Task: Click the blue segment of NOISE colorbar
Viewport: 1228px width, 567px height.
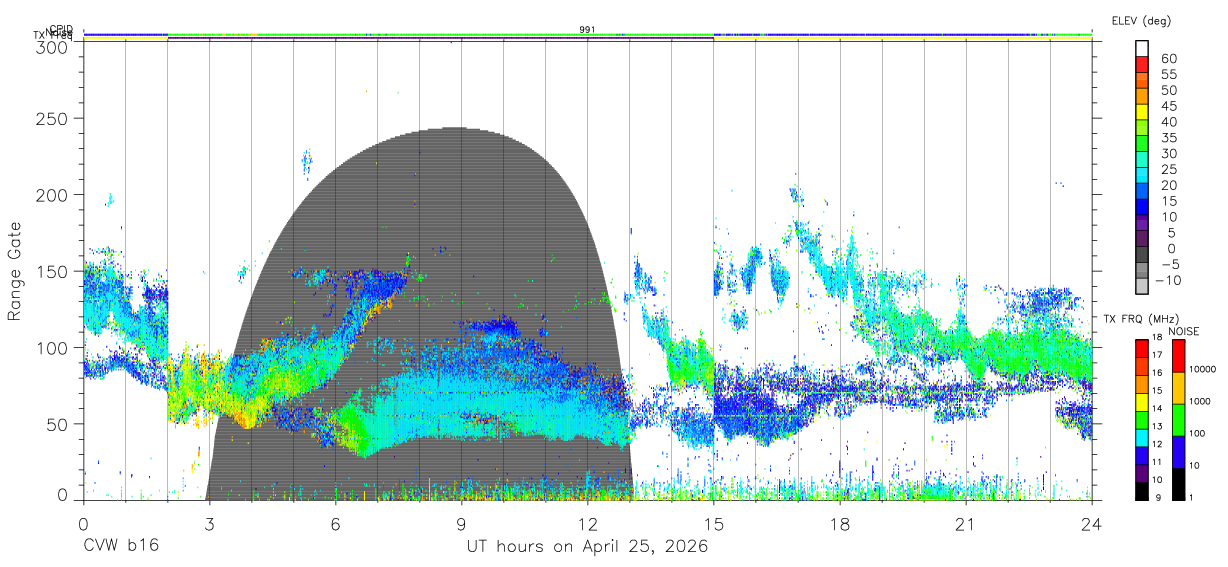Action: coord(1177,452)
